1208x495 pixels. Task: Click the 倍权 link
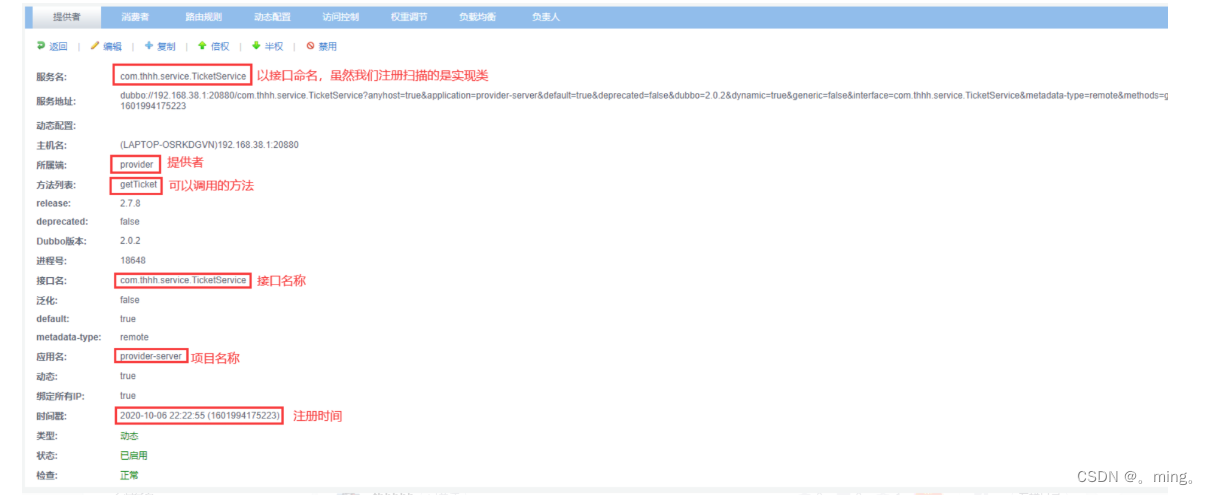pyautogui.click(x=220, y=47)
